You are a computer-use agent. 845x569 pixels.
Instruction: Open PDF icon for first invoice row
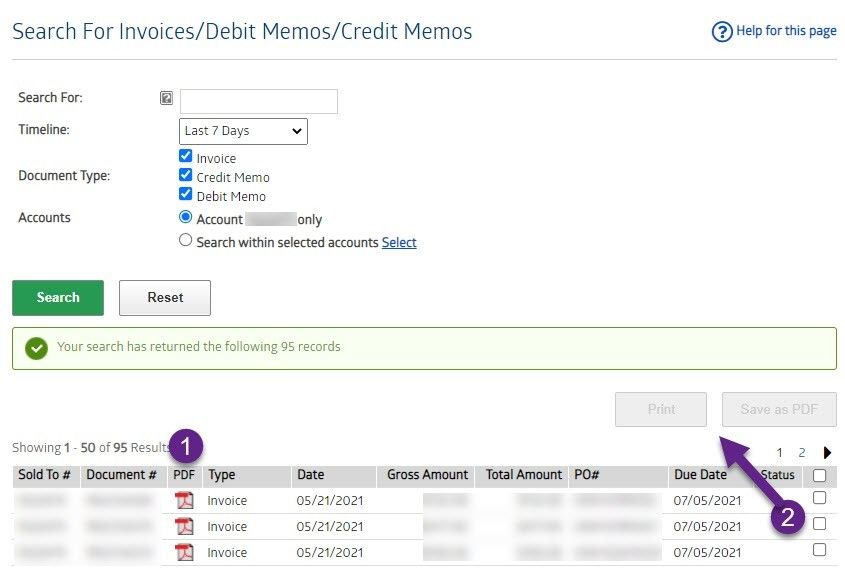[184, 501]
